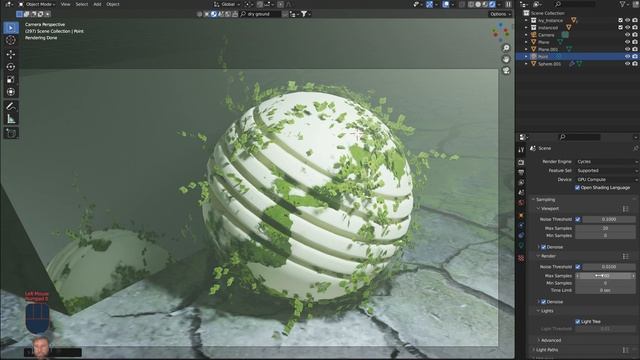The height and width of the screenshot is (360, 640).
Task: Click the outliner filter funnel icon
Action: click(622, 4)
